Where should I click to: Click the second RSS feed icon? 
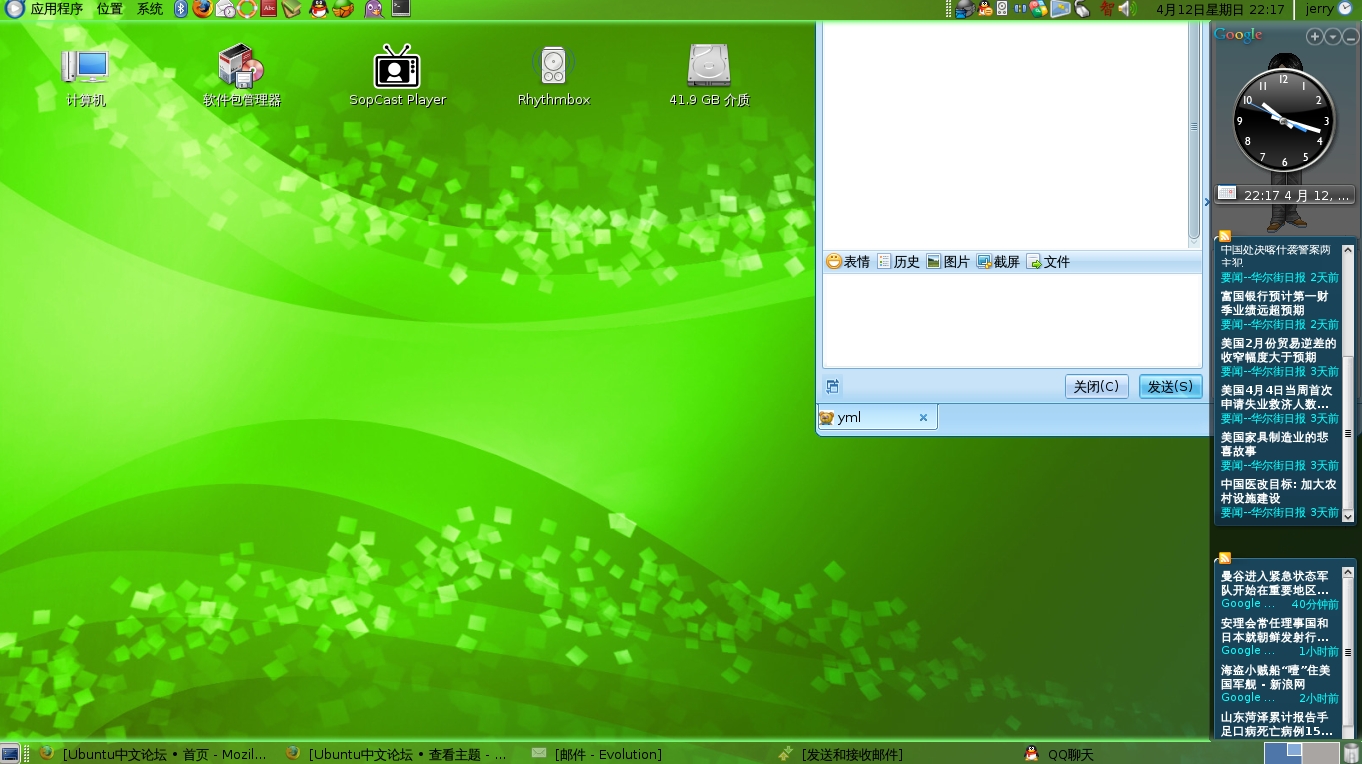[x=1224, y=558]
